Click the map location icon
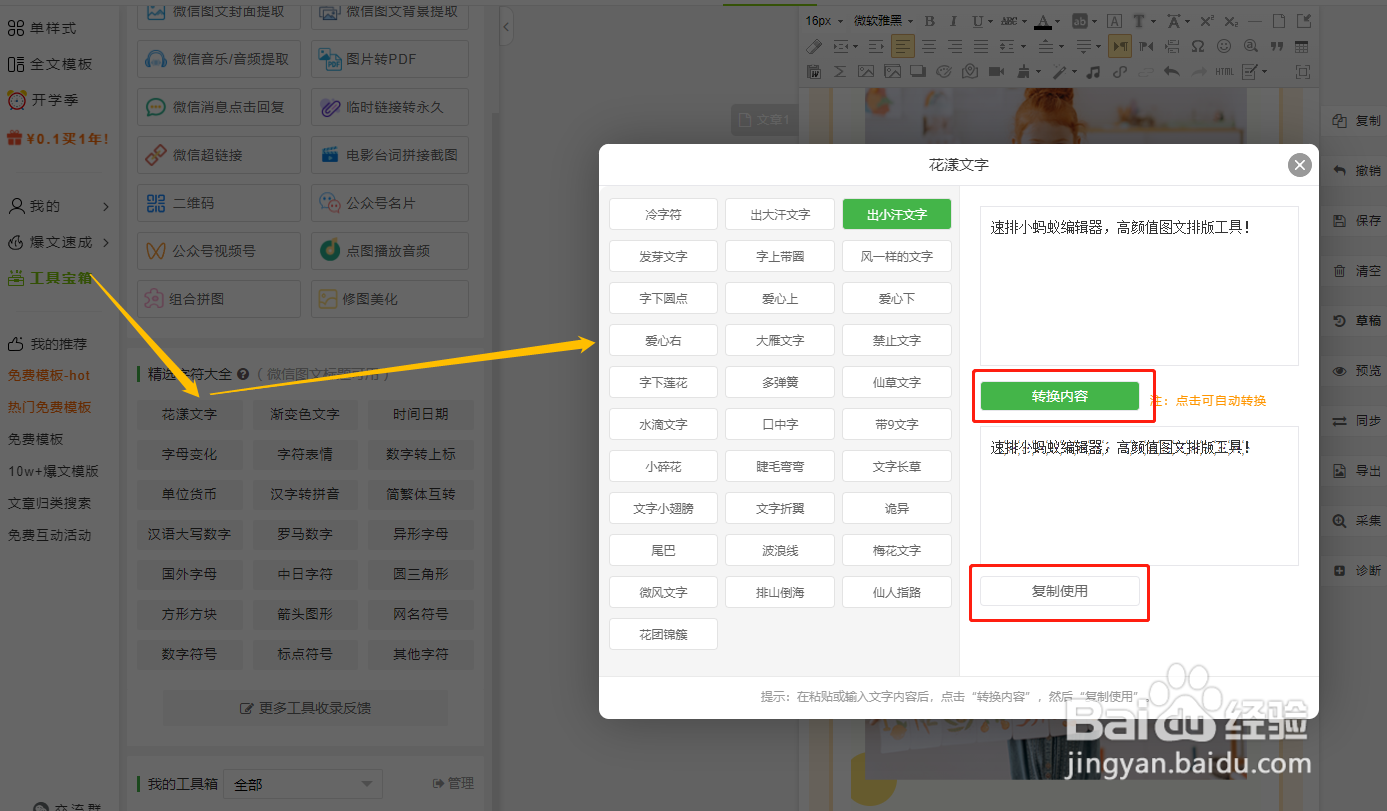1387x811 pixels. (x=970, y=72)
